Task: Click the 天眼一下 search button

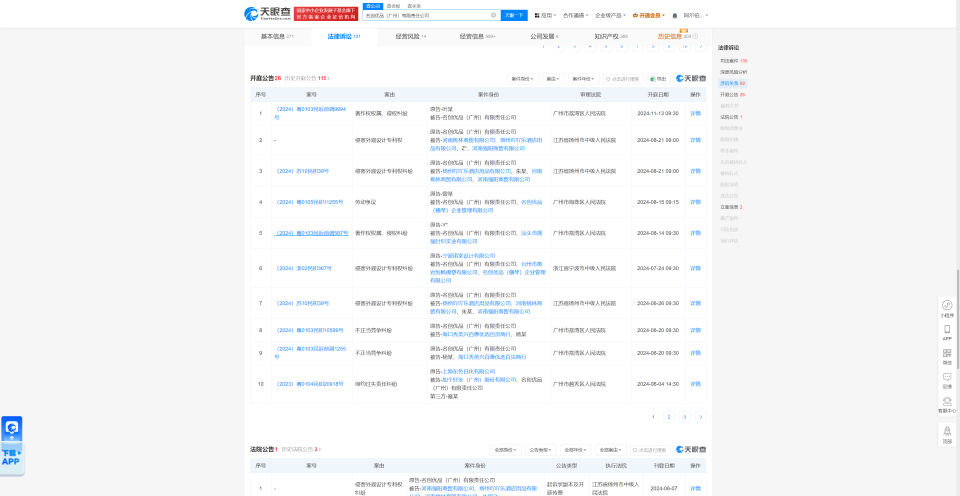Action: pos(514,15)
